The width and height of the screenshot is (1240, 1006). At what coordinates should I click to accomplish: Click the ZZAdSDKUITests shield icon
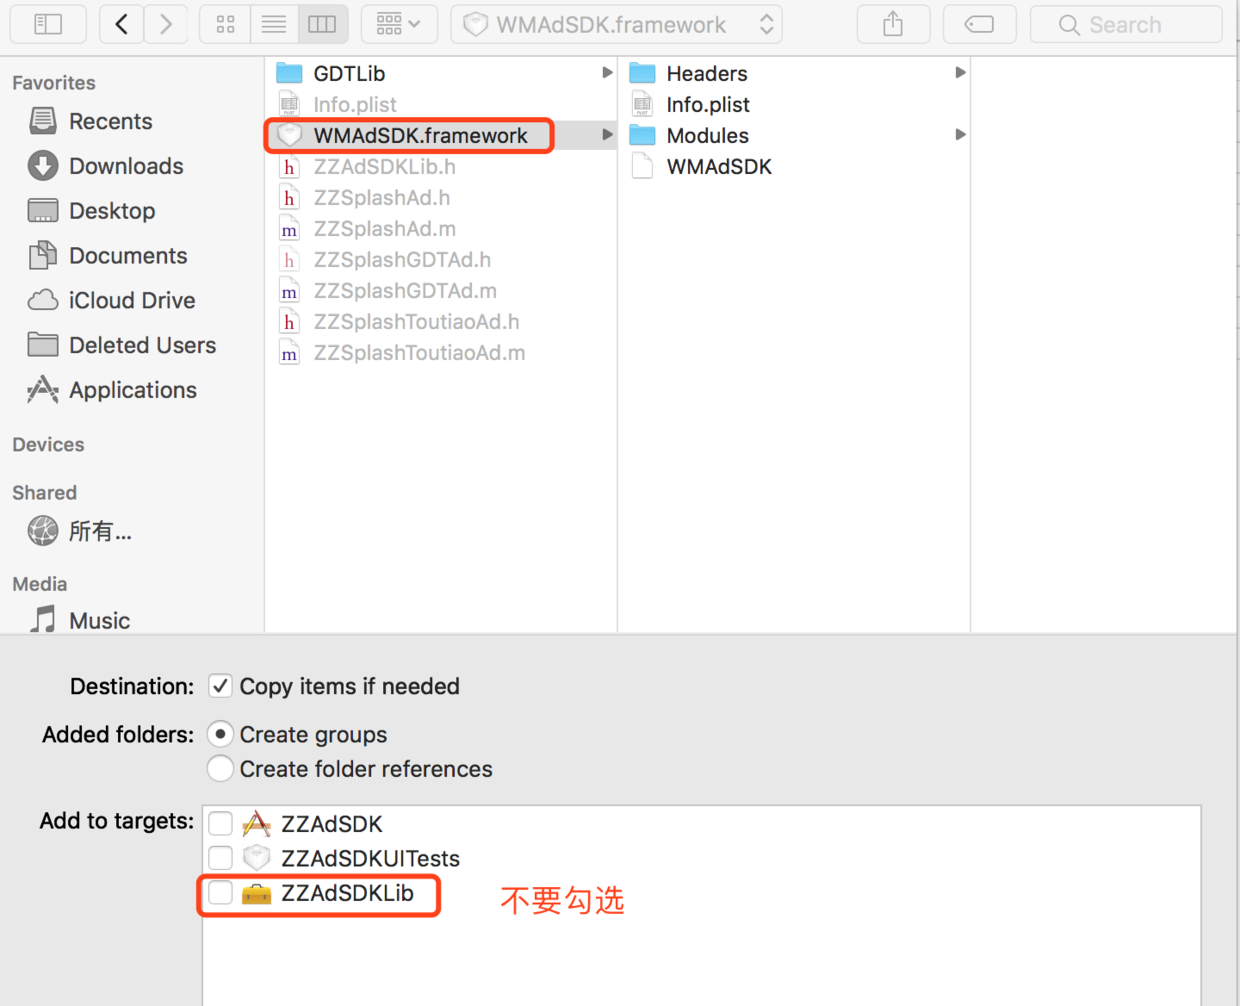pos(257,858)
